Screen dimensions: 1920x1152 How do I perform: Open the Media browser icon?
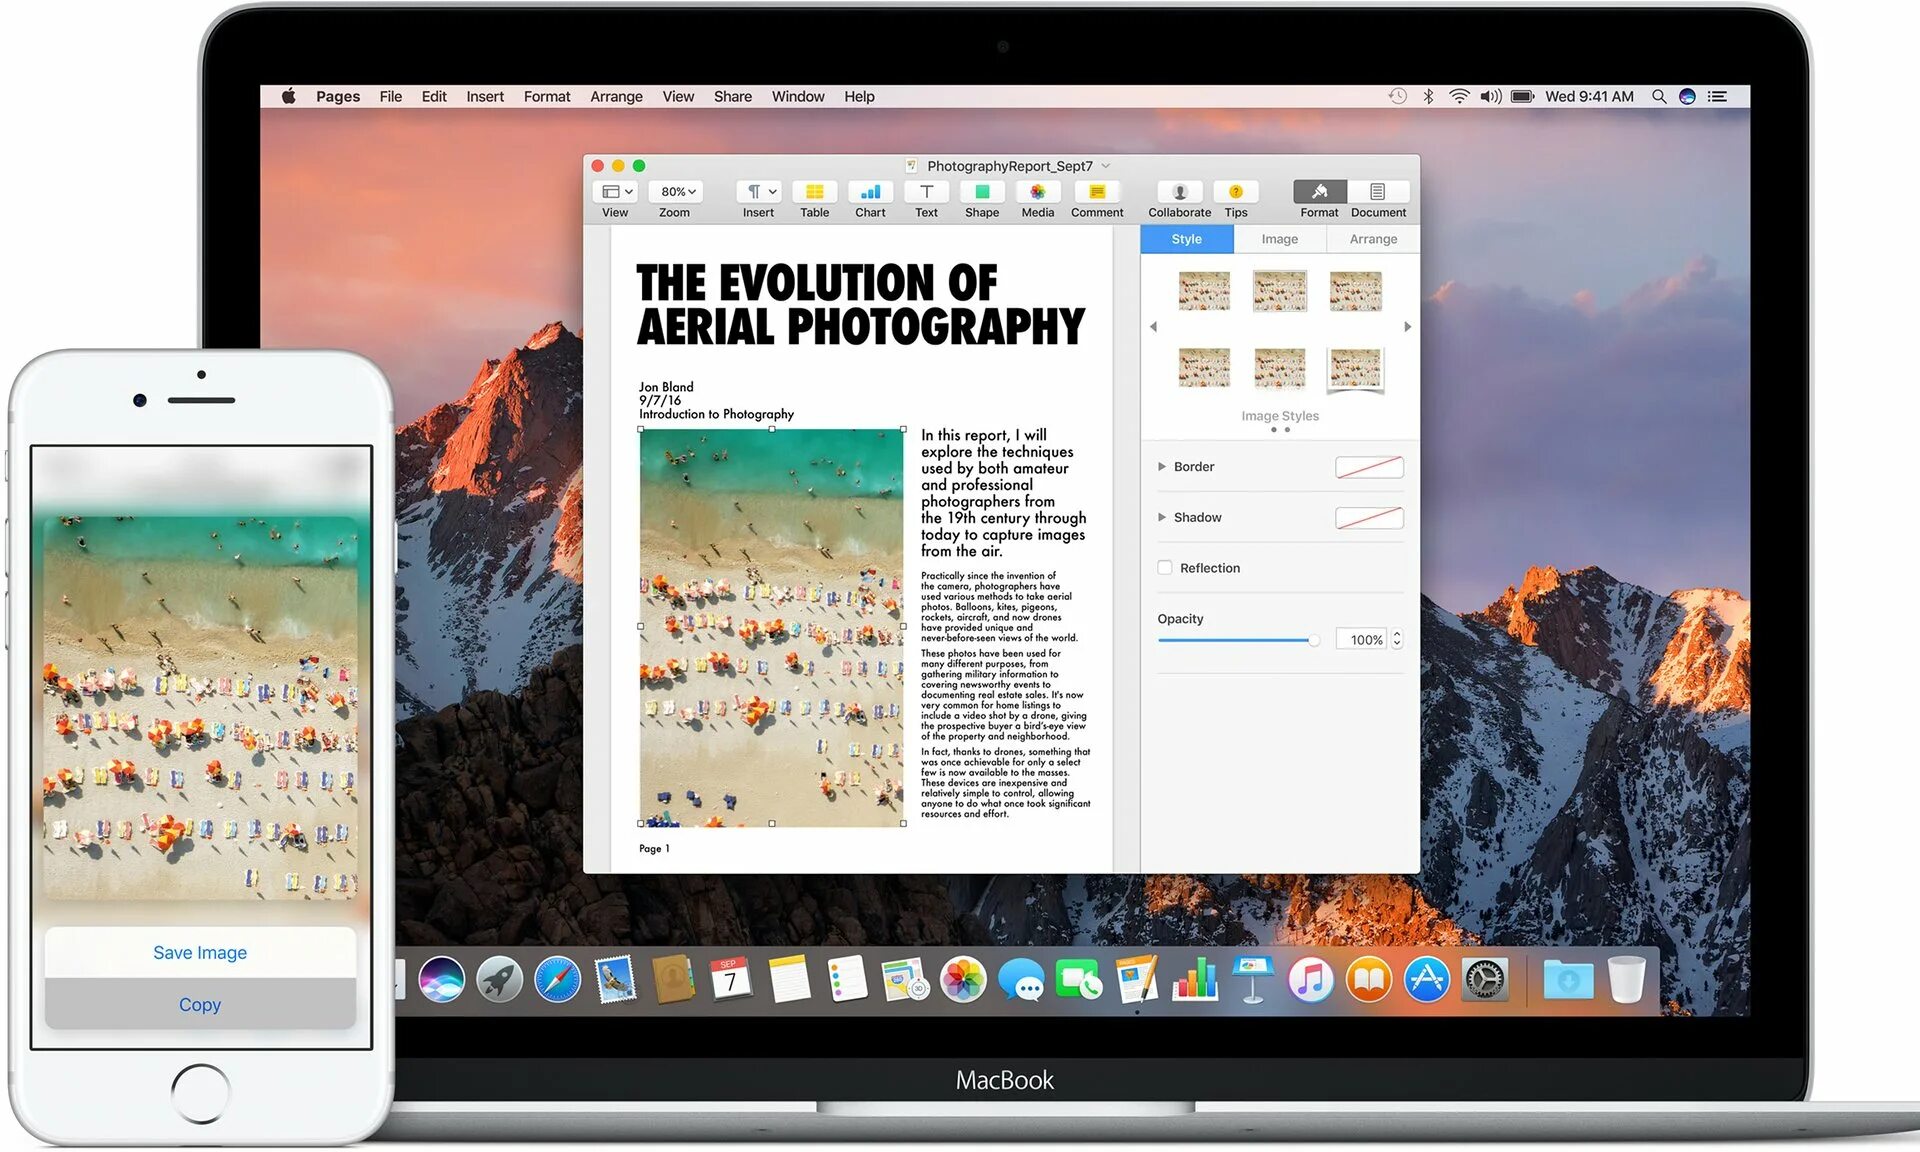pyautogui.click(x=1037, y=192)
